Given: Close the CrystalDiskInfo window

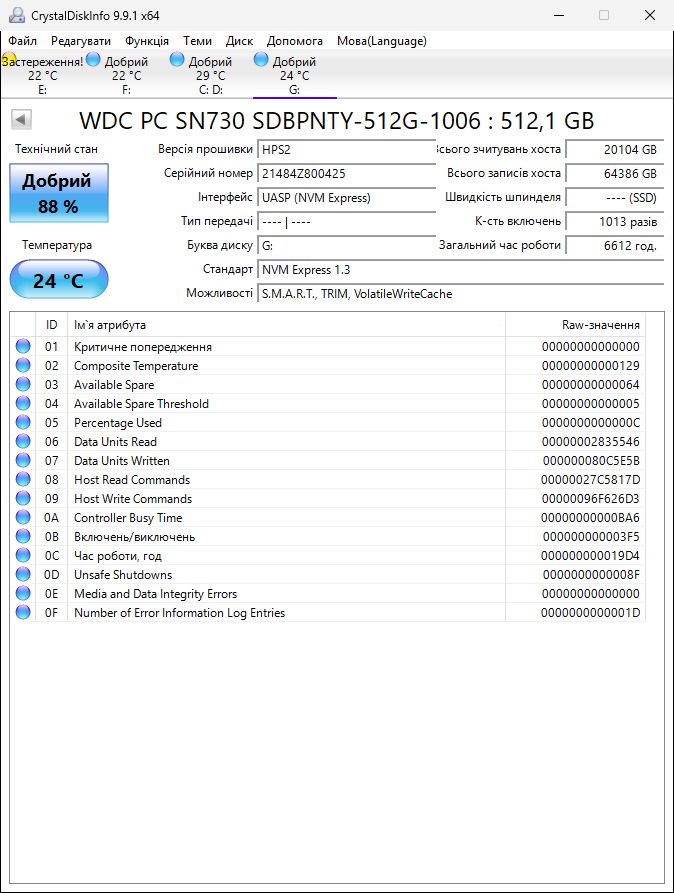Looking at the screenshot, I should pos(650,15).
